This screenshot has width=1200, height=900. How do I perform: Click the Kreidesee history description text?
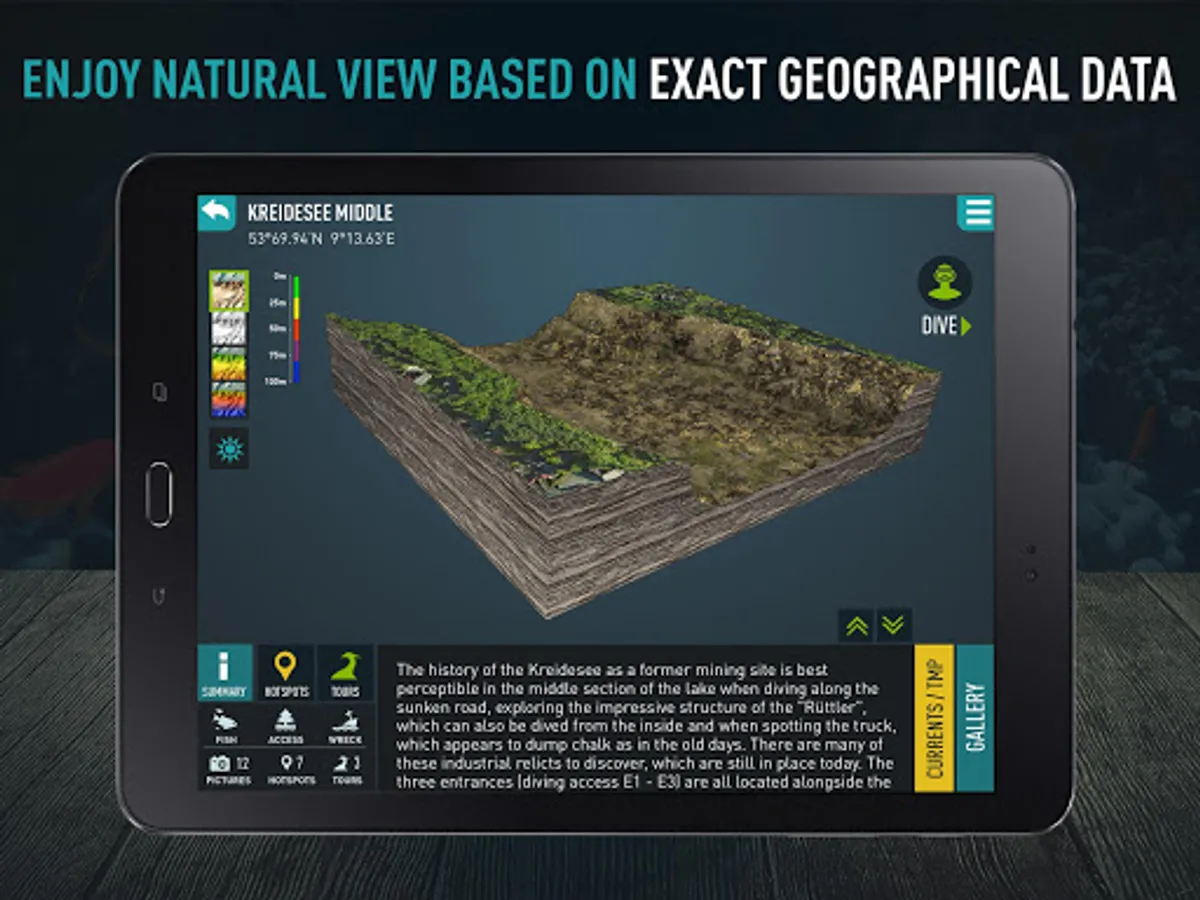pos(645,726)
